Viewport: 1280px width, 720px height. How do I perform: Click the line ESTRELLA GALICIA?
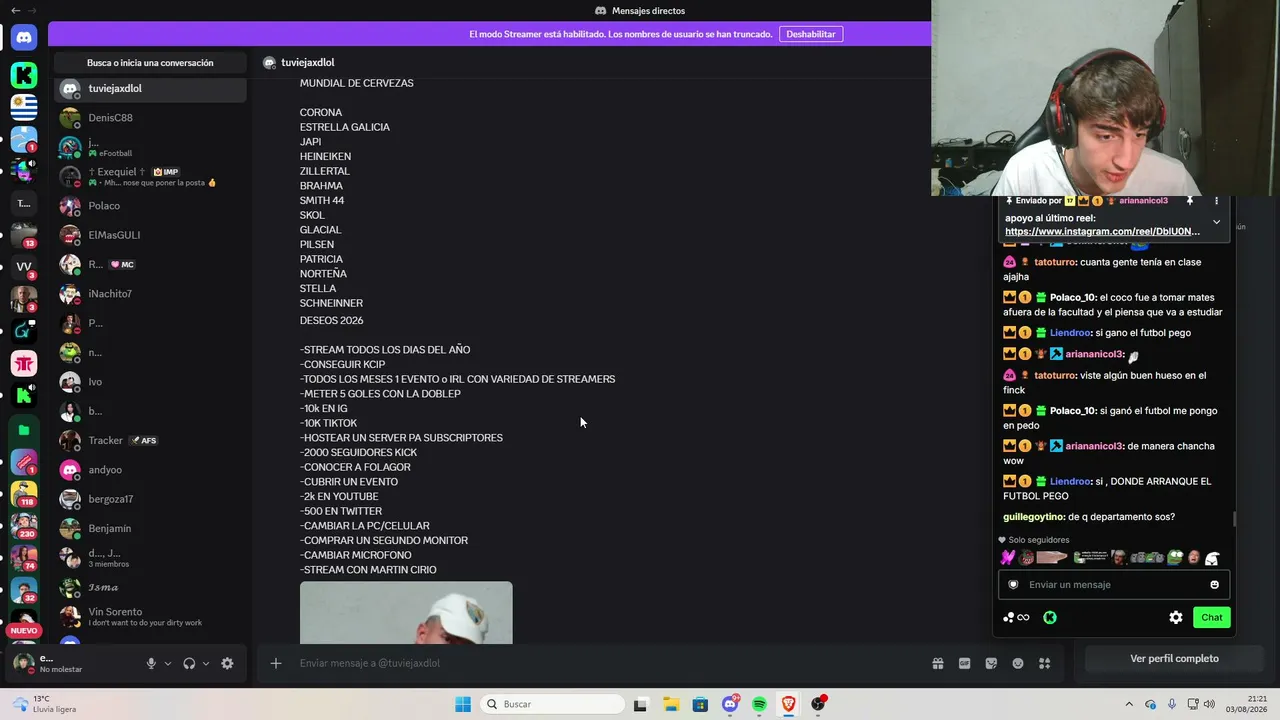(x=345, y=127)
